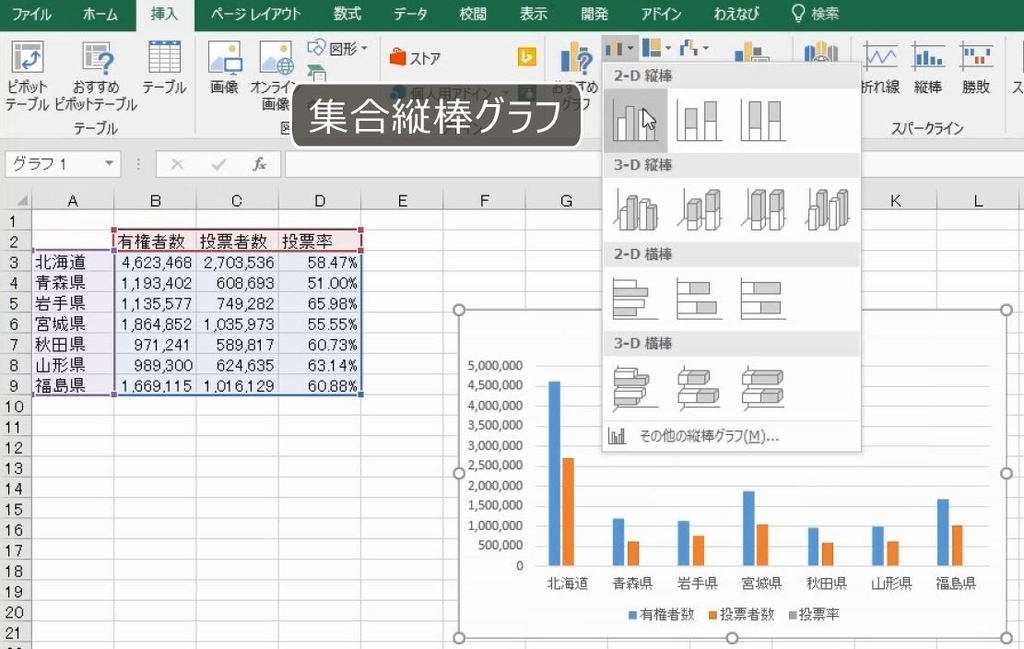Select the 2-D 100% stacked bar chart
The height and width of the screenshot is (649, 1024).
click(x=763, y=299)
